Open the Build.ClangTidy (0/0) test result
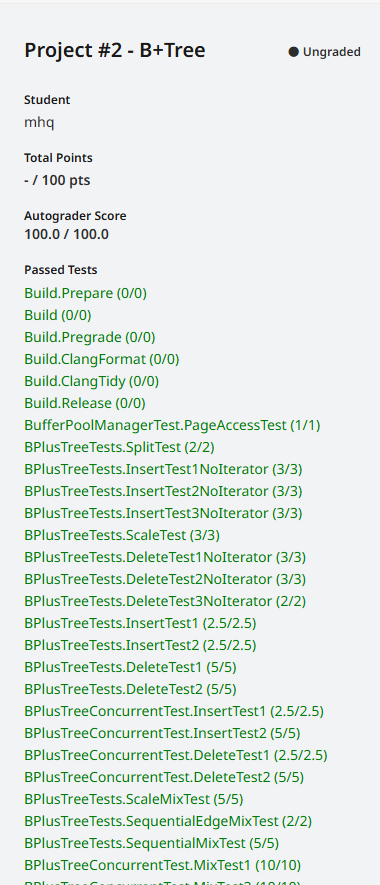 pyautogui.click(x=91, y=382)
